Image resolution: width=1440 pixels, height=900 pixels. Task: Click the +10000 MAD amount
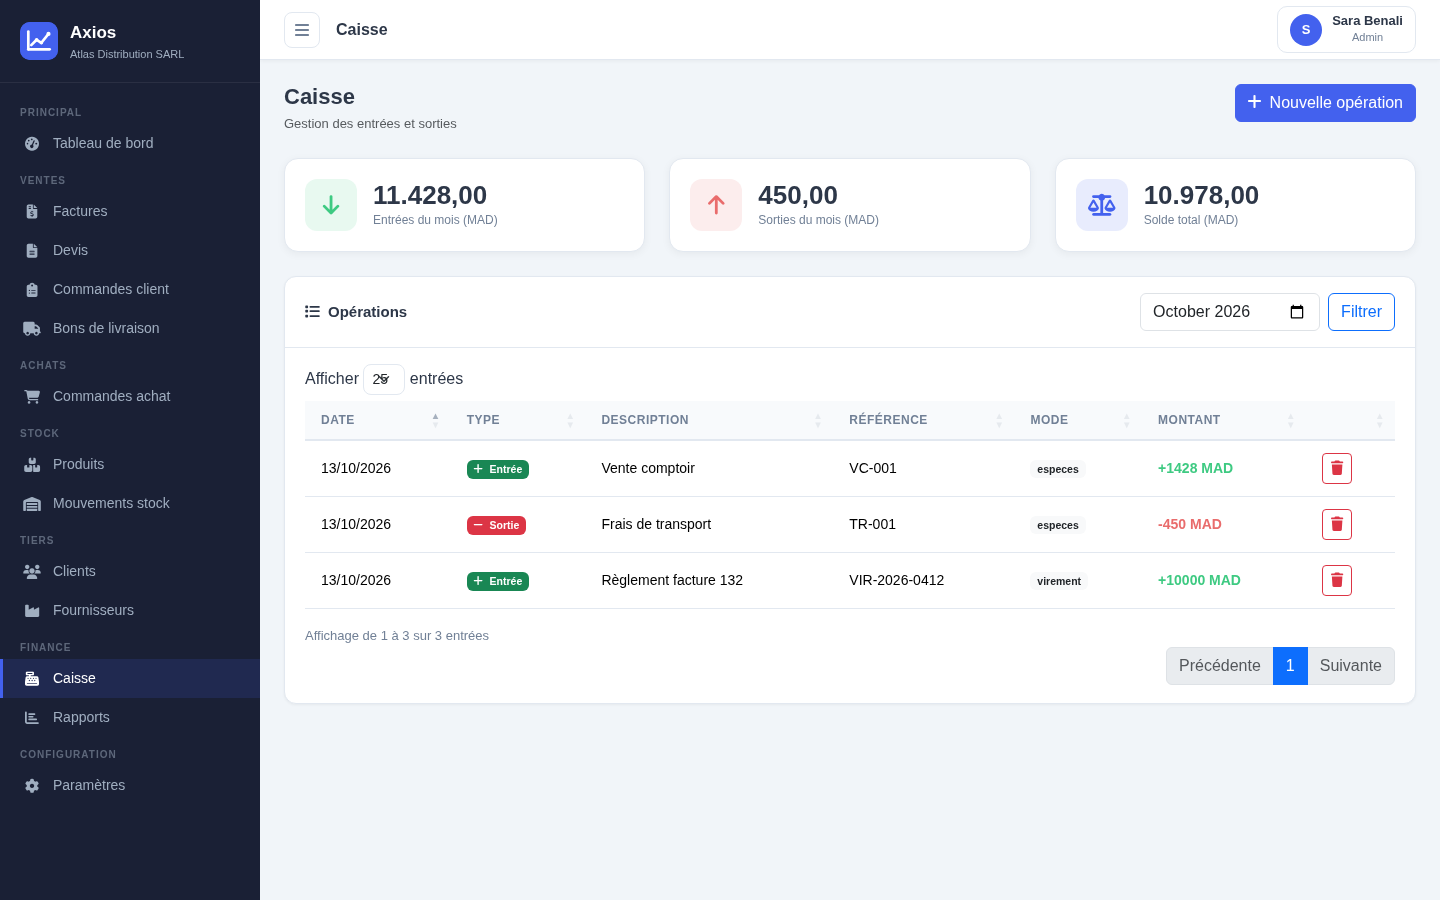pyautogui.click(x=1199, y=580)
